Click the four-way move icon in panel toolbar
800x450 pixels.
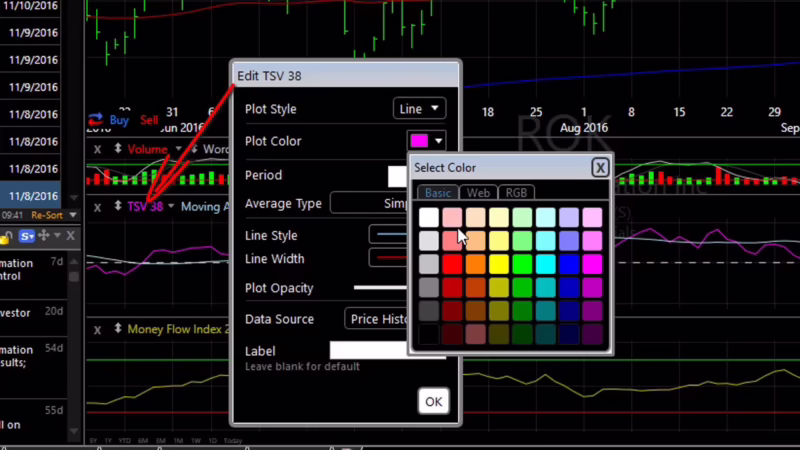44,236
